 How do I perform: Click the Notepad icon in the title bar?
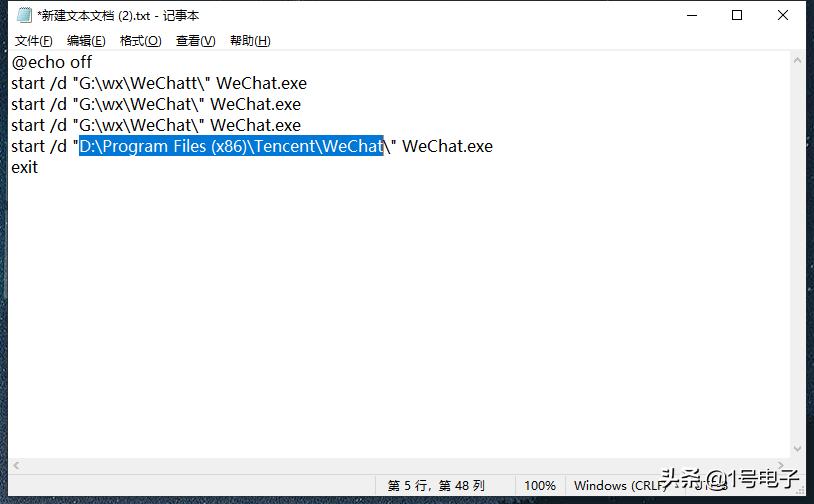(24, 16)
